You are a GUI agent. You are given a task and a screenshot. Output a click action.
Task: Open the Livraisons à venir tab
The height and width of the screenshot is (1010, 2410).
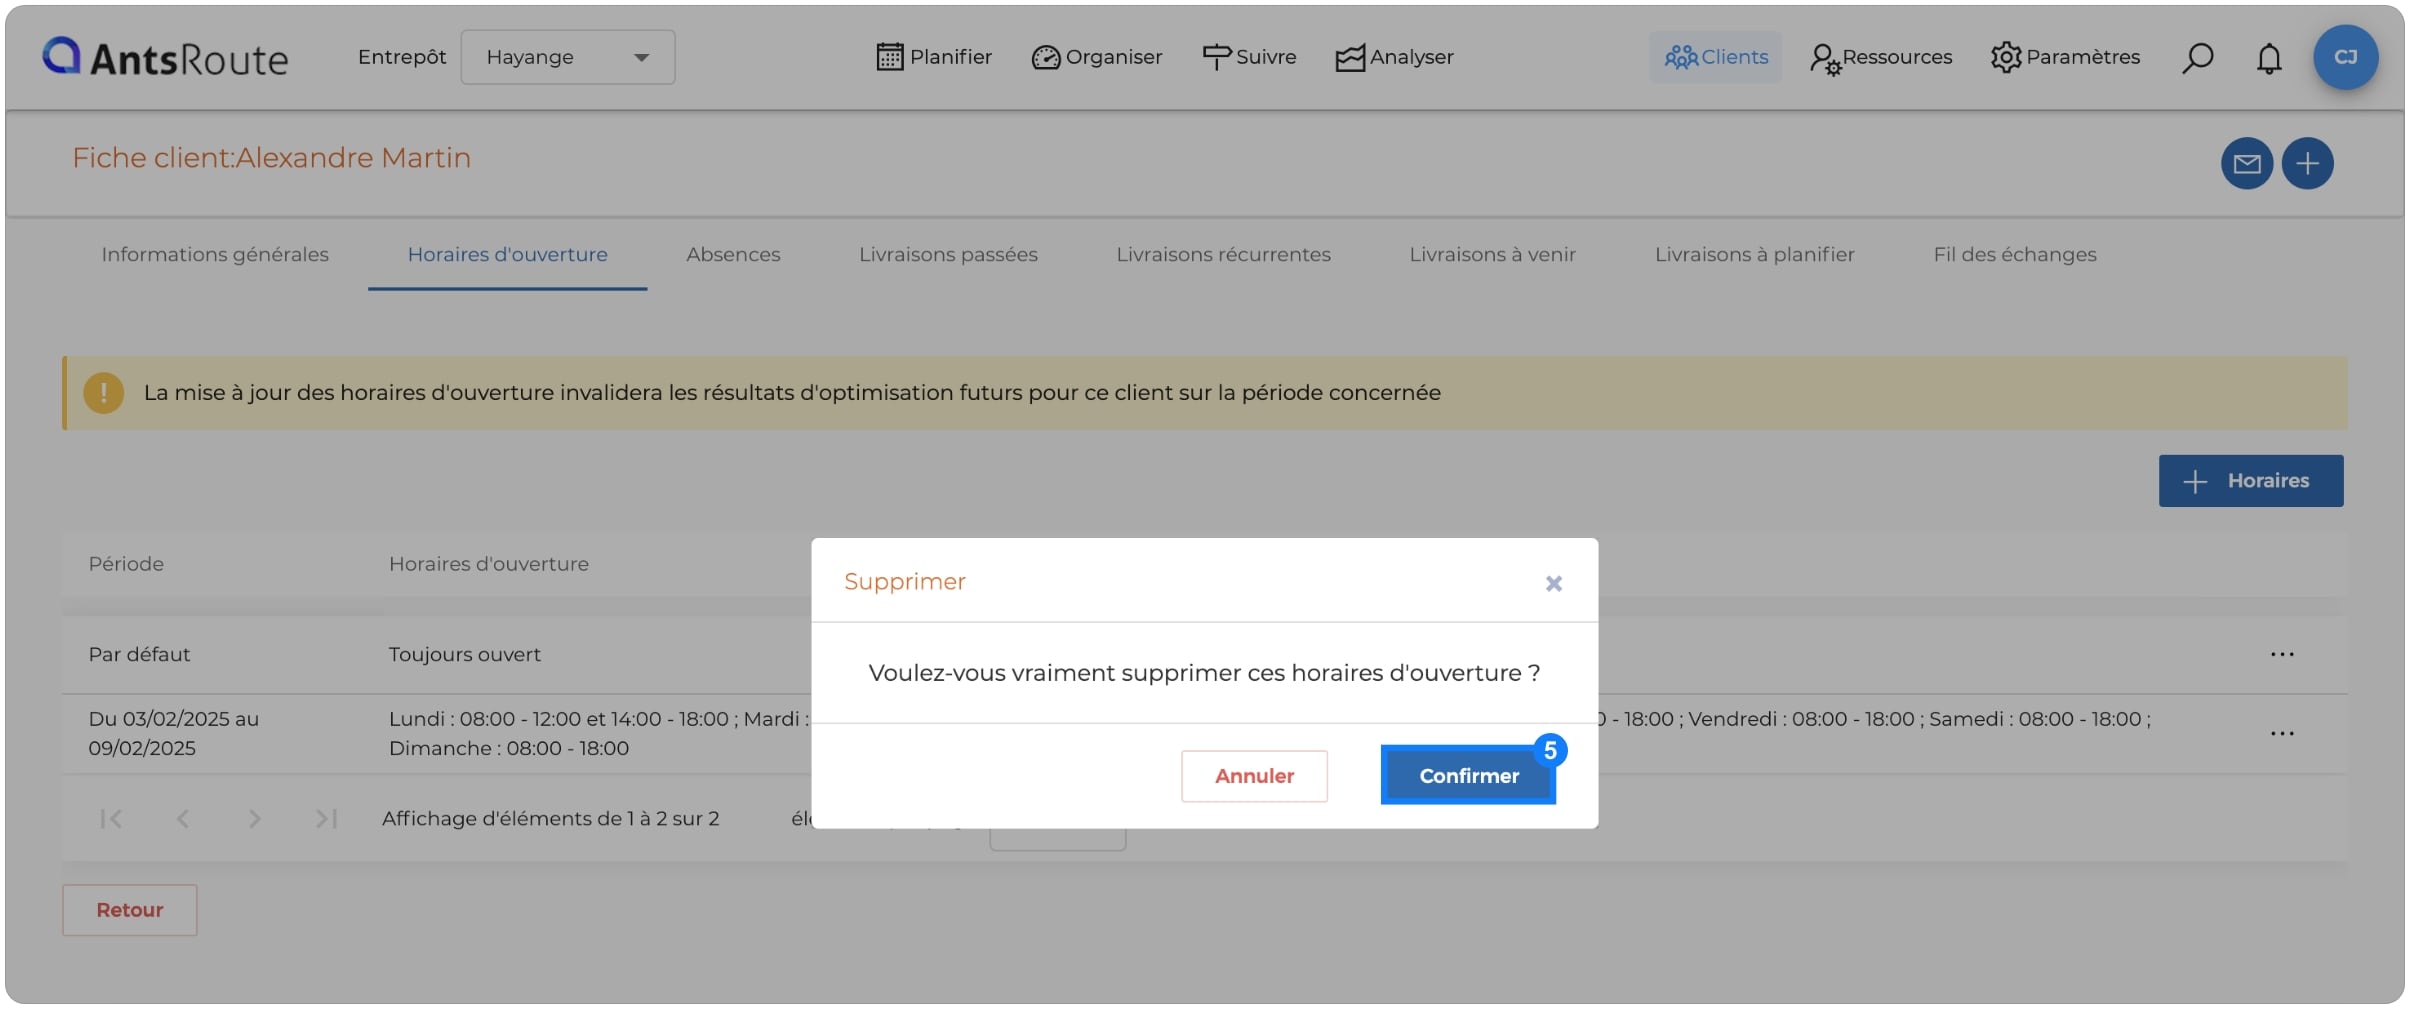click(1492, 255)
